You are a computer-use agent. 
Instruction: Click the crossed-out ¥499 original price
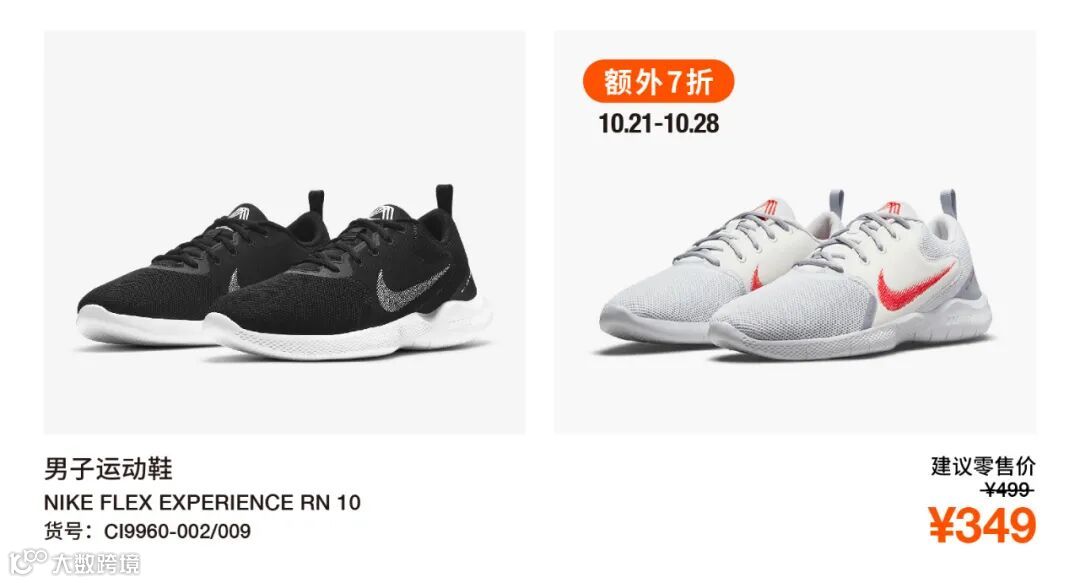tap(1008, 490)
